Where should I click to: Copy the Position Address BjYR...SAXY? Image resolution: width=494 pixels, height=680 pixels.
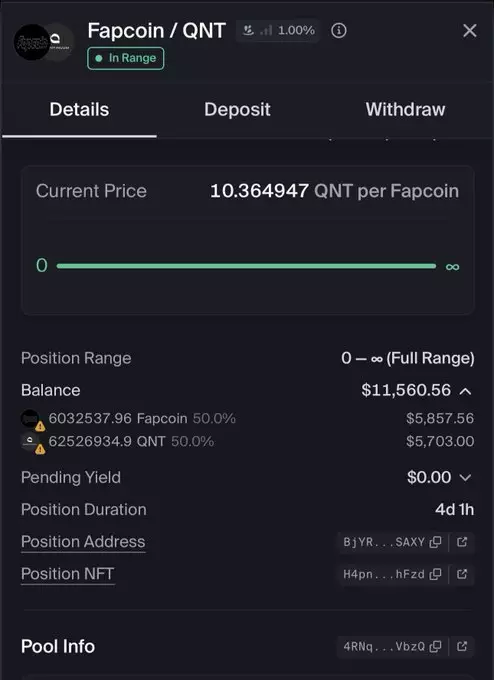click(435, 542)
